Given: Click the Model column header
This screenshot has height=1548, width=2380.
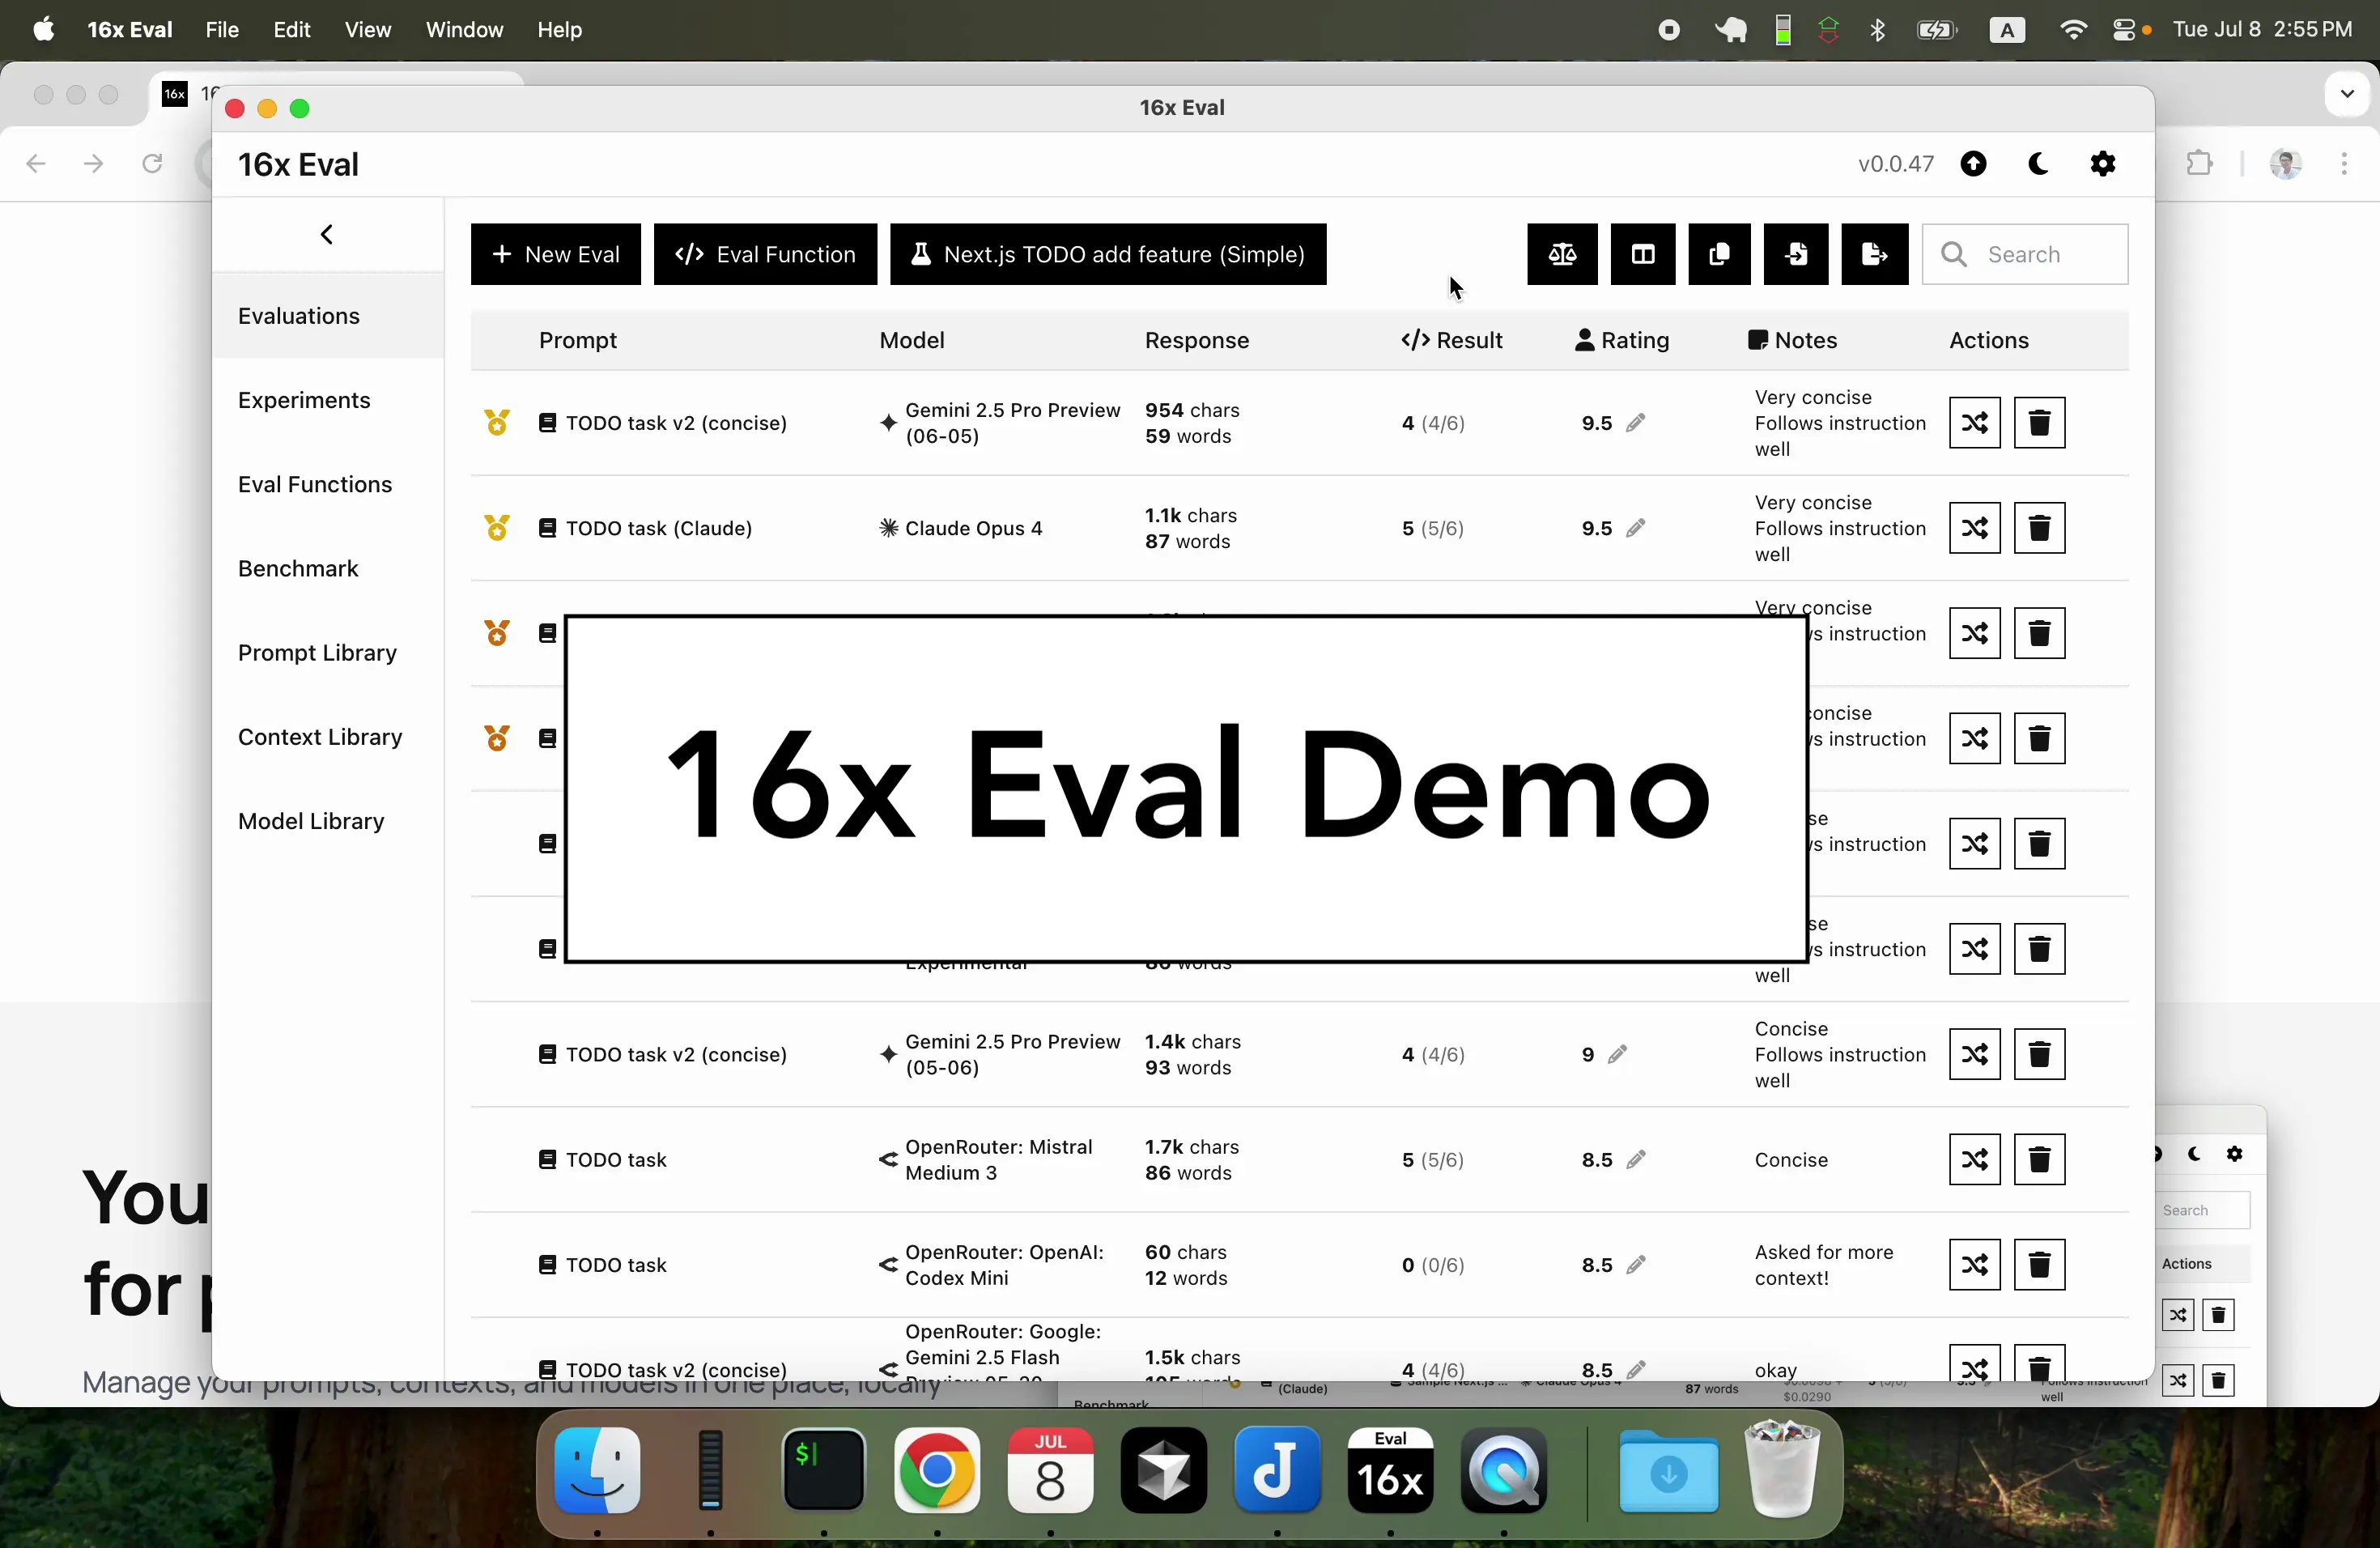Looking at the screenshot, I should 912,341.
